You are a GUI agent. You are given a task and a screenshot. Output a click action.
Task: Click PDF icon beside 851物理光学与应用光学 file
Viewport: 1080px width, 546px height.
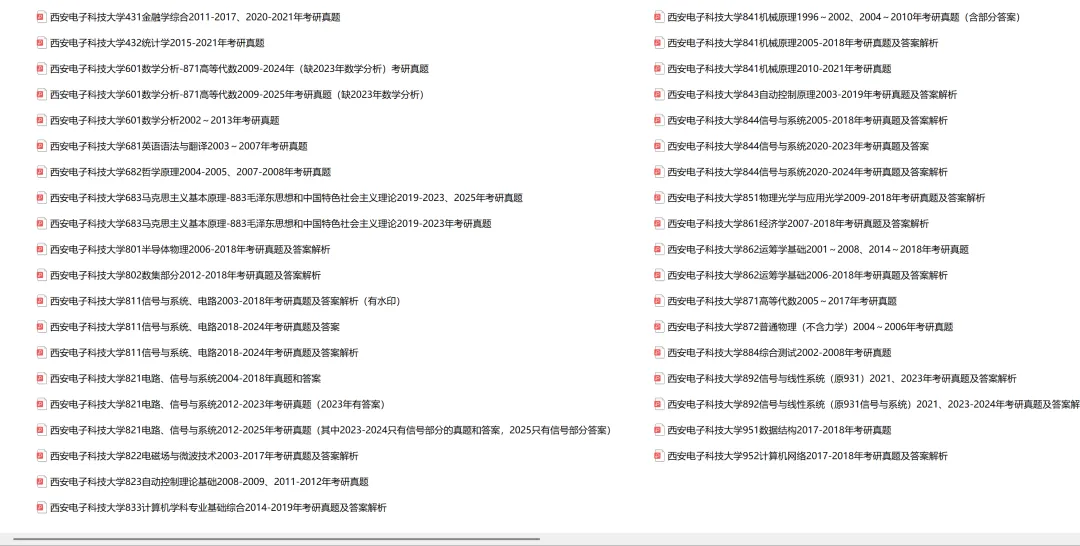658,198
